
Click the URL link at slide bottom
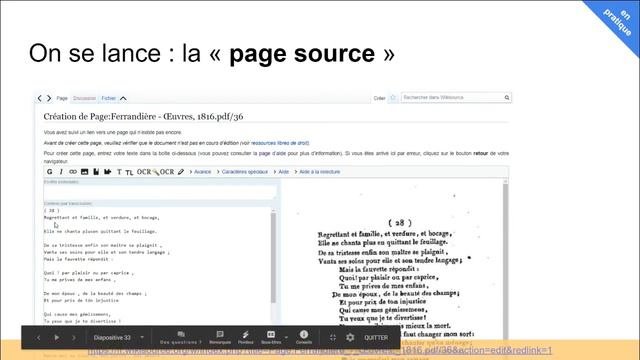pyautogui.click(x=320, y=350)
